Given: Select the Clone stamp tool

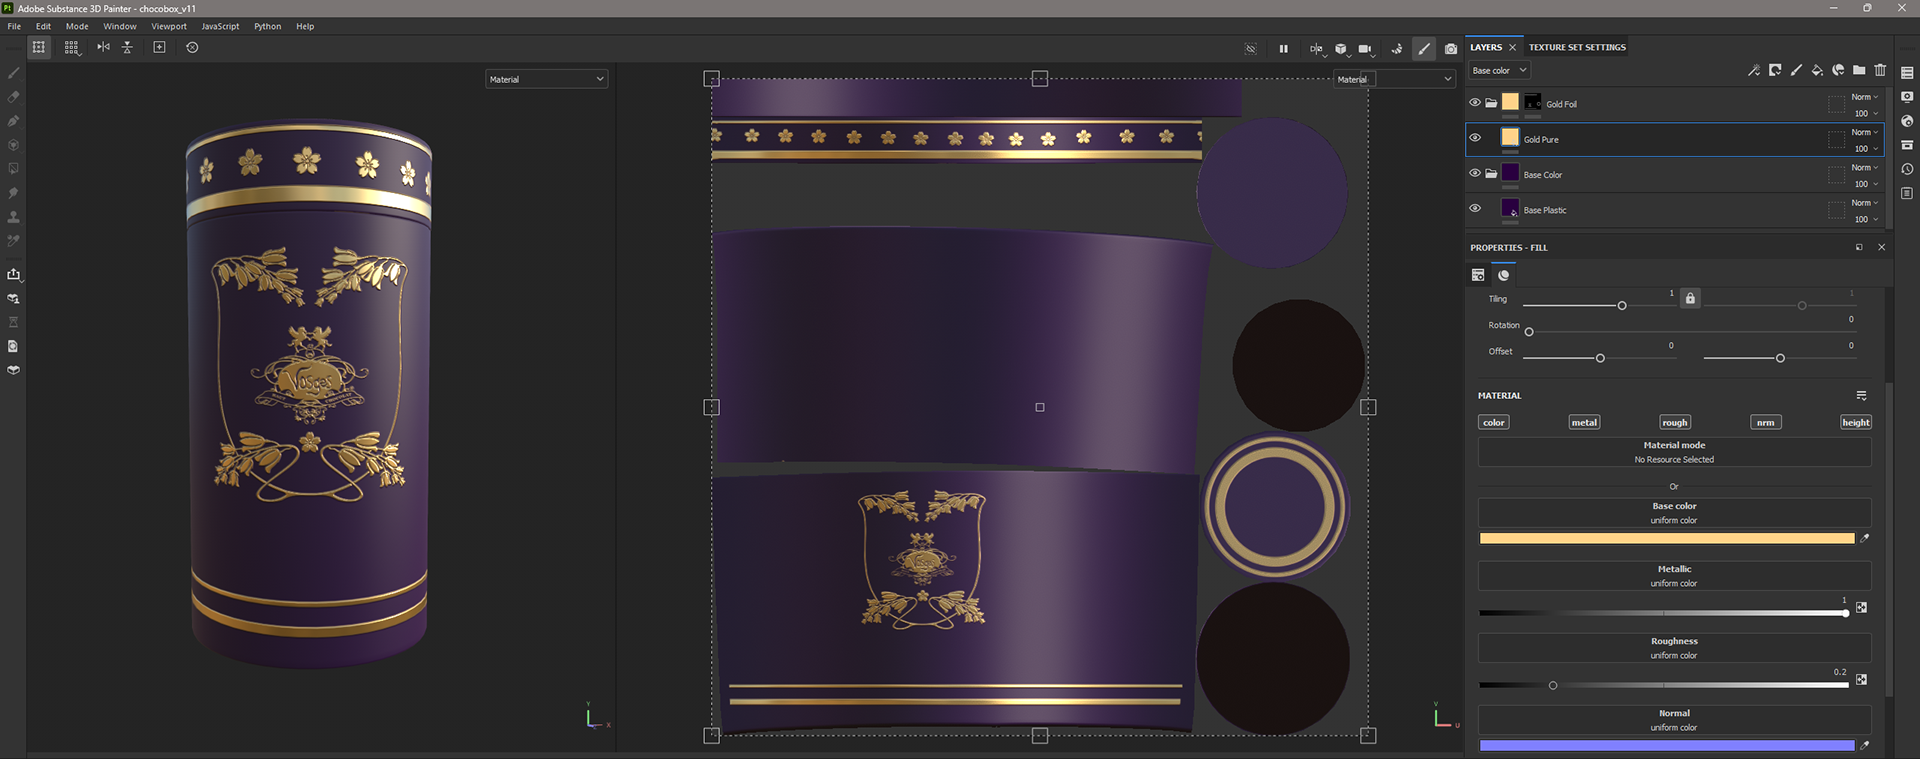Looking at the screenshot, I should (13, 217).
